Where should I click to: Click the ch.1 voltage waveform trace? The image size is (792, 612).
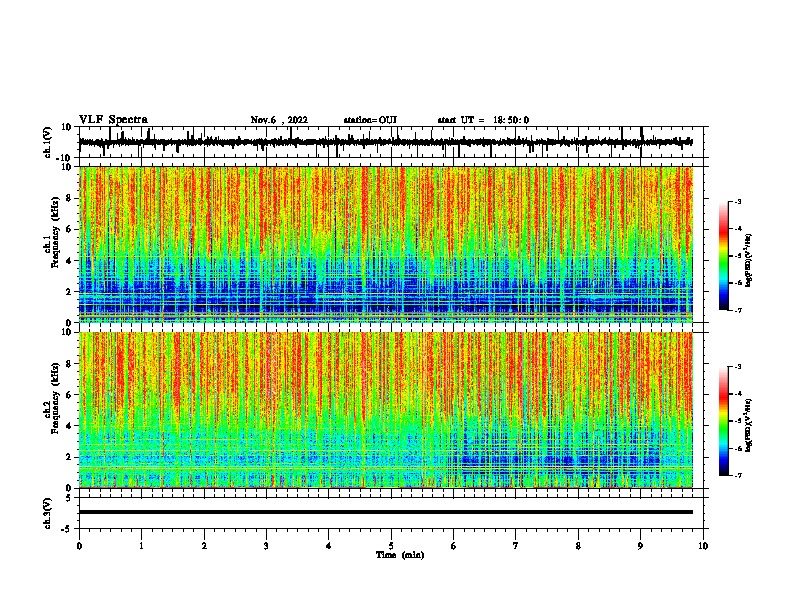coord(385,142)
